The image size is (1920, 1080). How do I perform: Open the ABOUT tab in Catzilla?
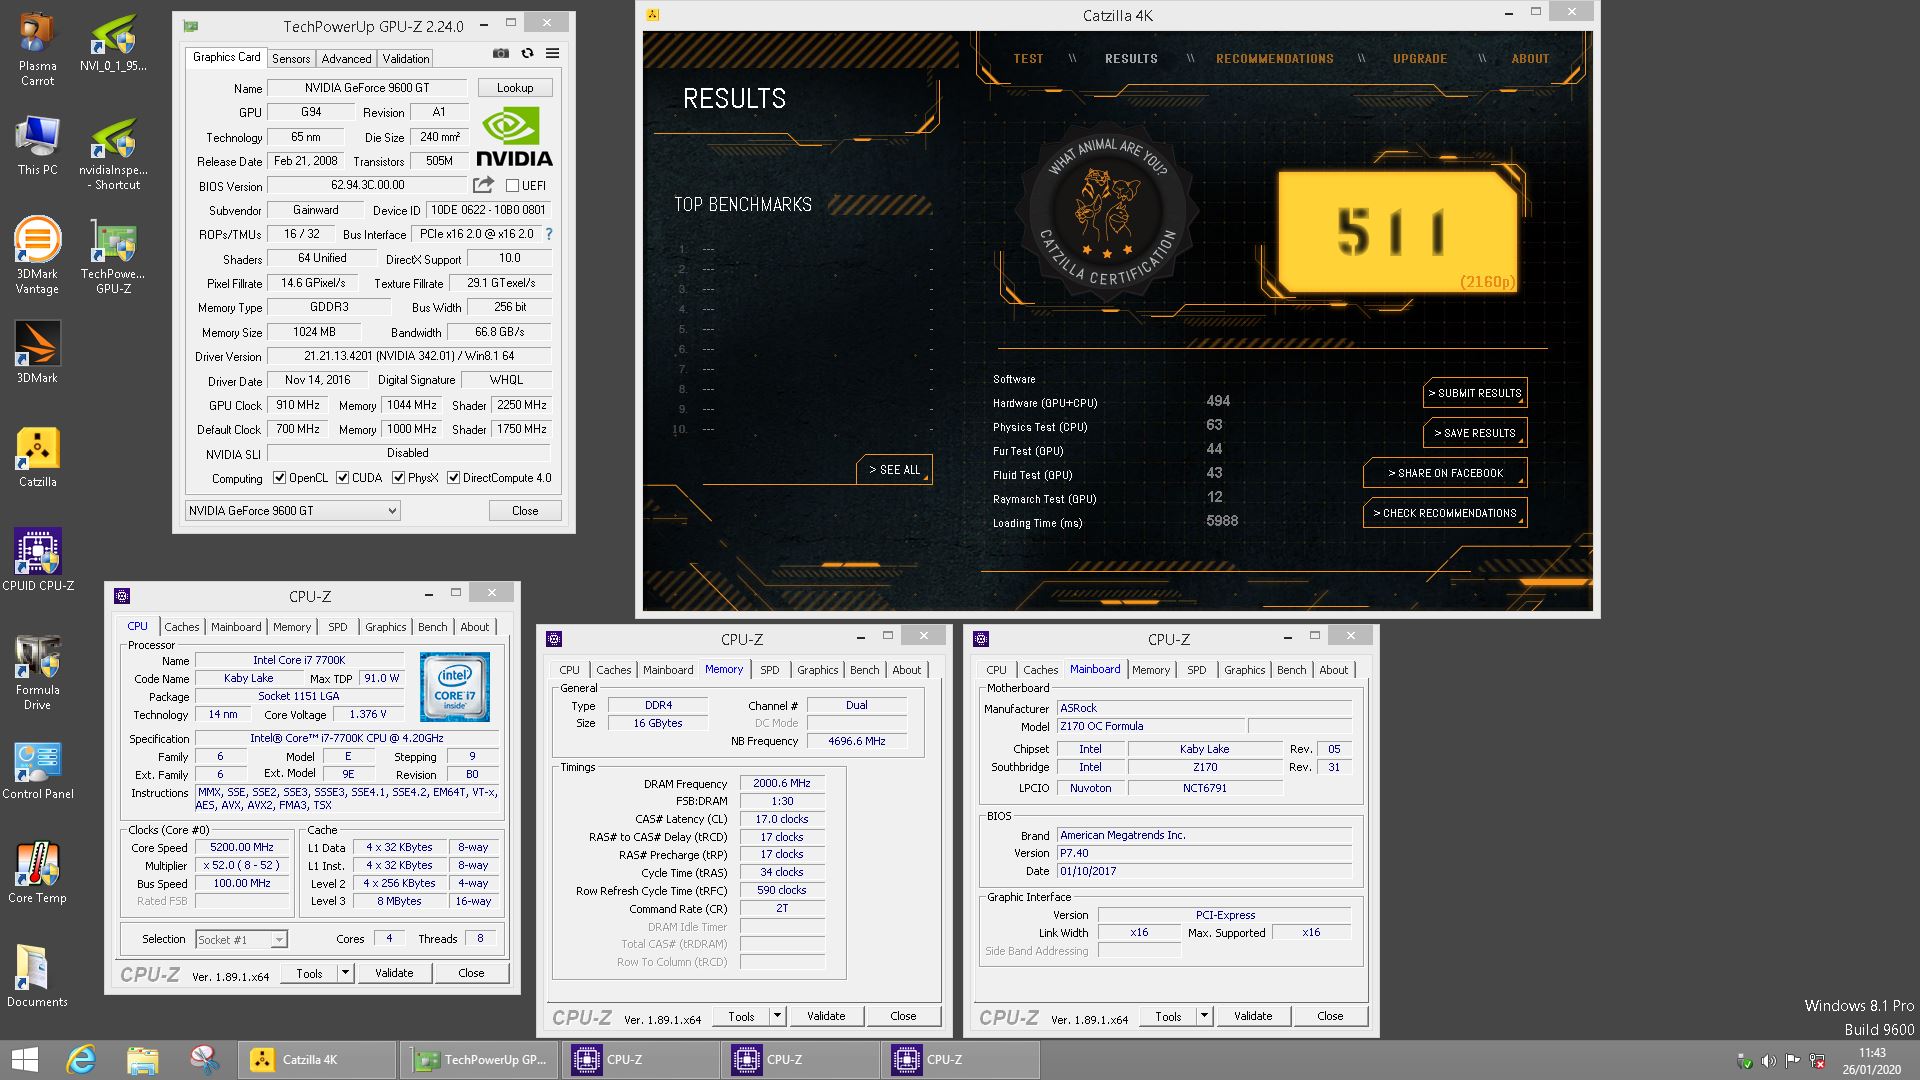pos(1530,59)
